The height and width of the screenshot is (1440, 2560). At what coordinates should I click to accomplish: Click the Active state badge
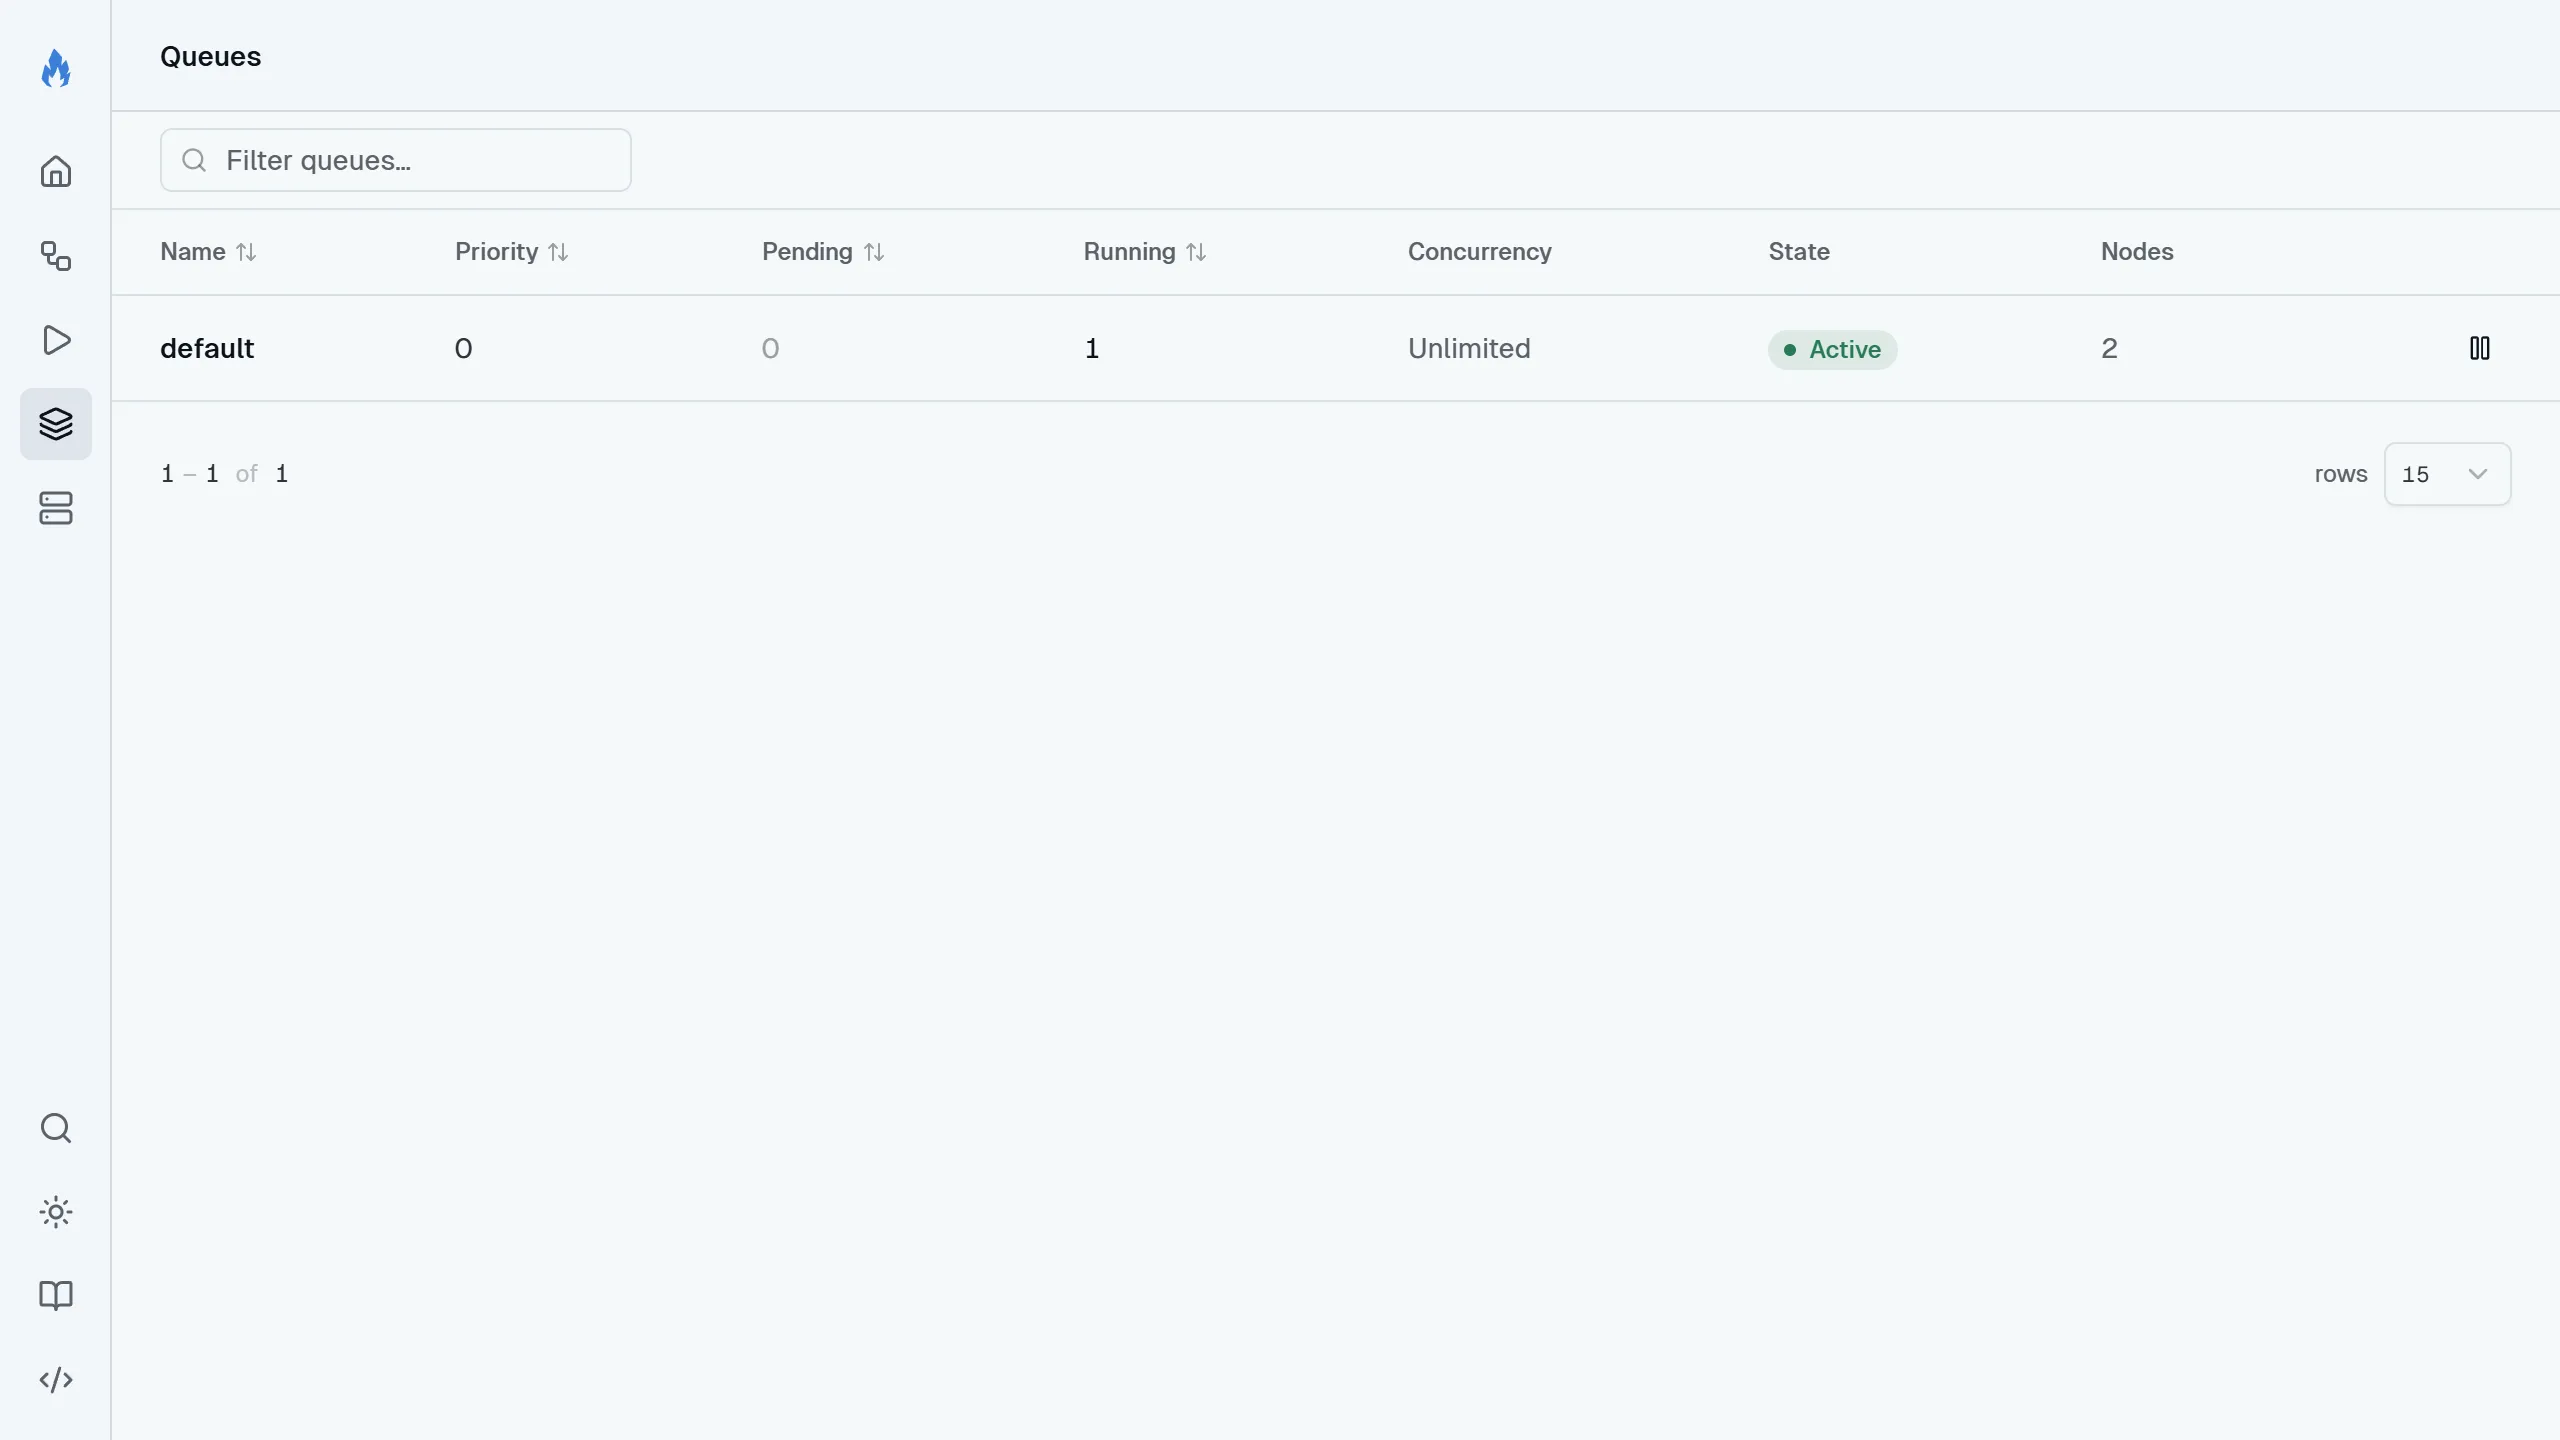click(x=1832, y=350)
